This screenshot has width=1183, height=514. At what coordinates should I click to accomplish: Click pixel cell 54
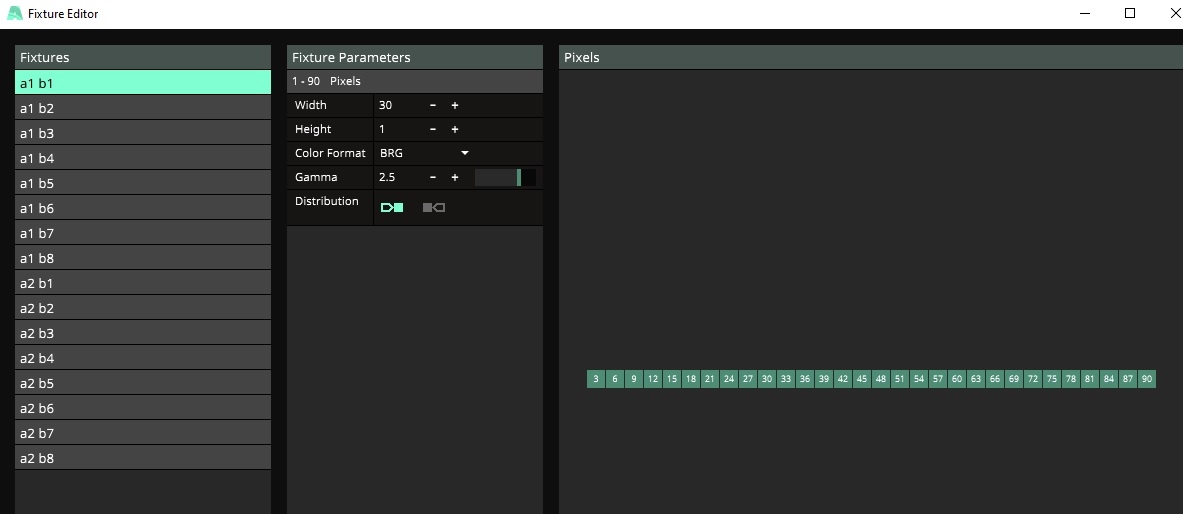coord(918,379)
